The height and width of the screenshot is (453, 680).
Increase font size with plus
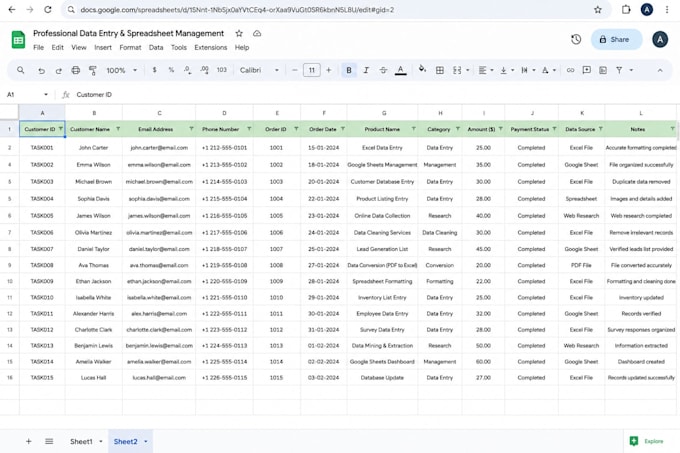tap(328, 70)
